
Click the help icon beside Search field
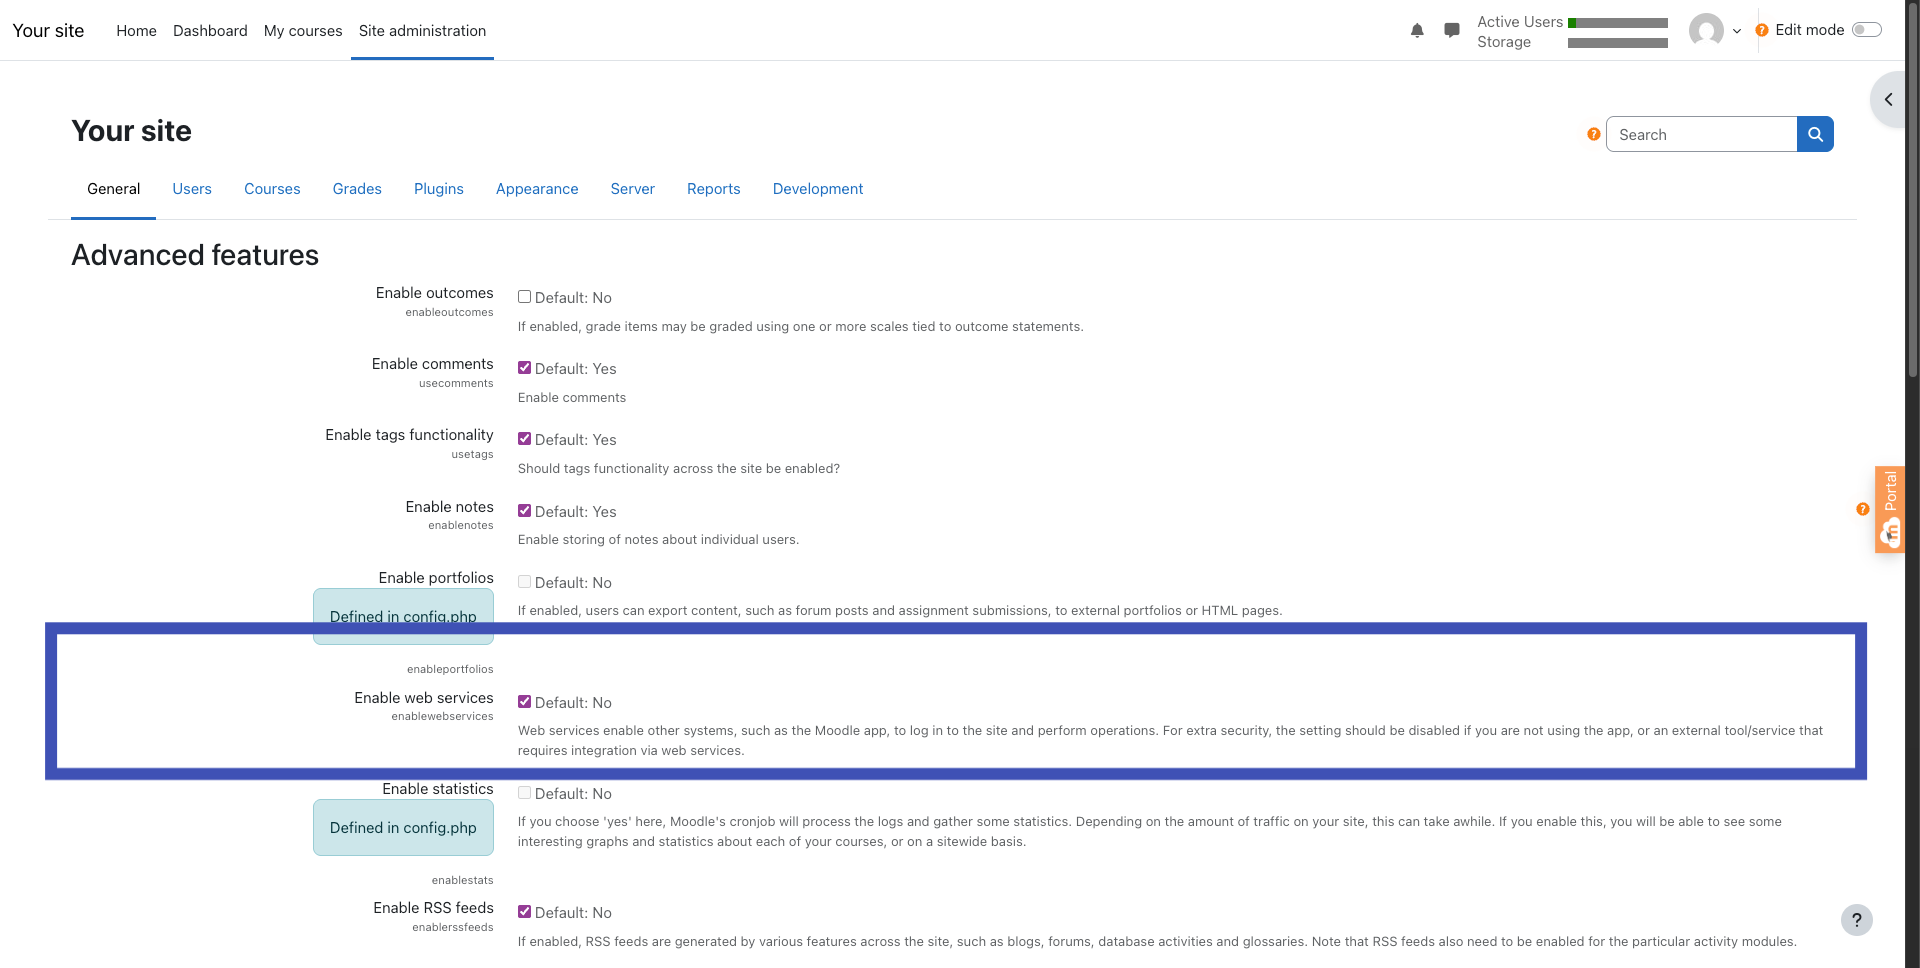pos(1594,134)
